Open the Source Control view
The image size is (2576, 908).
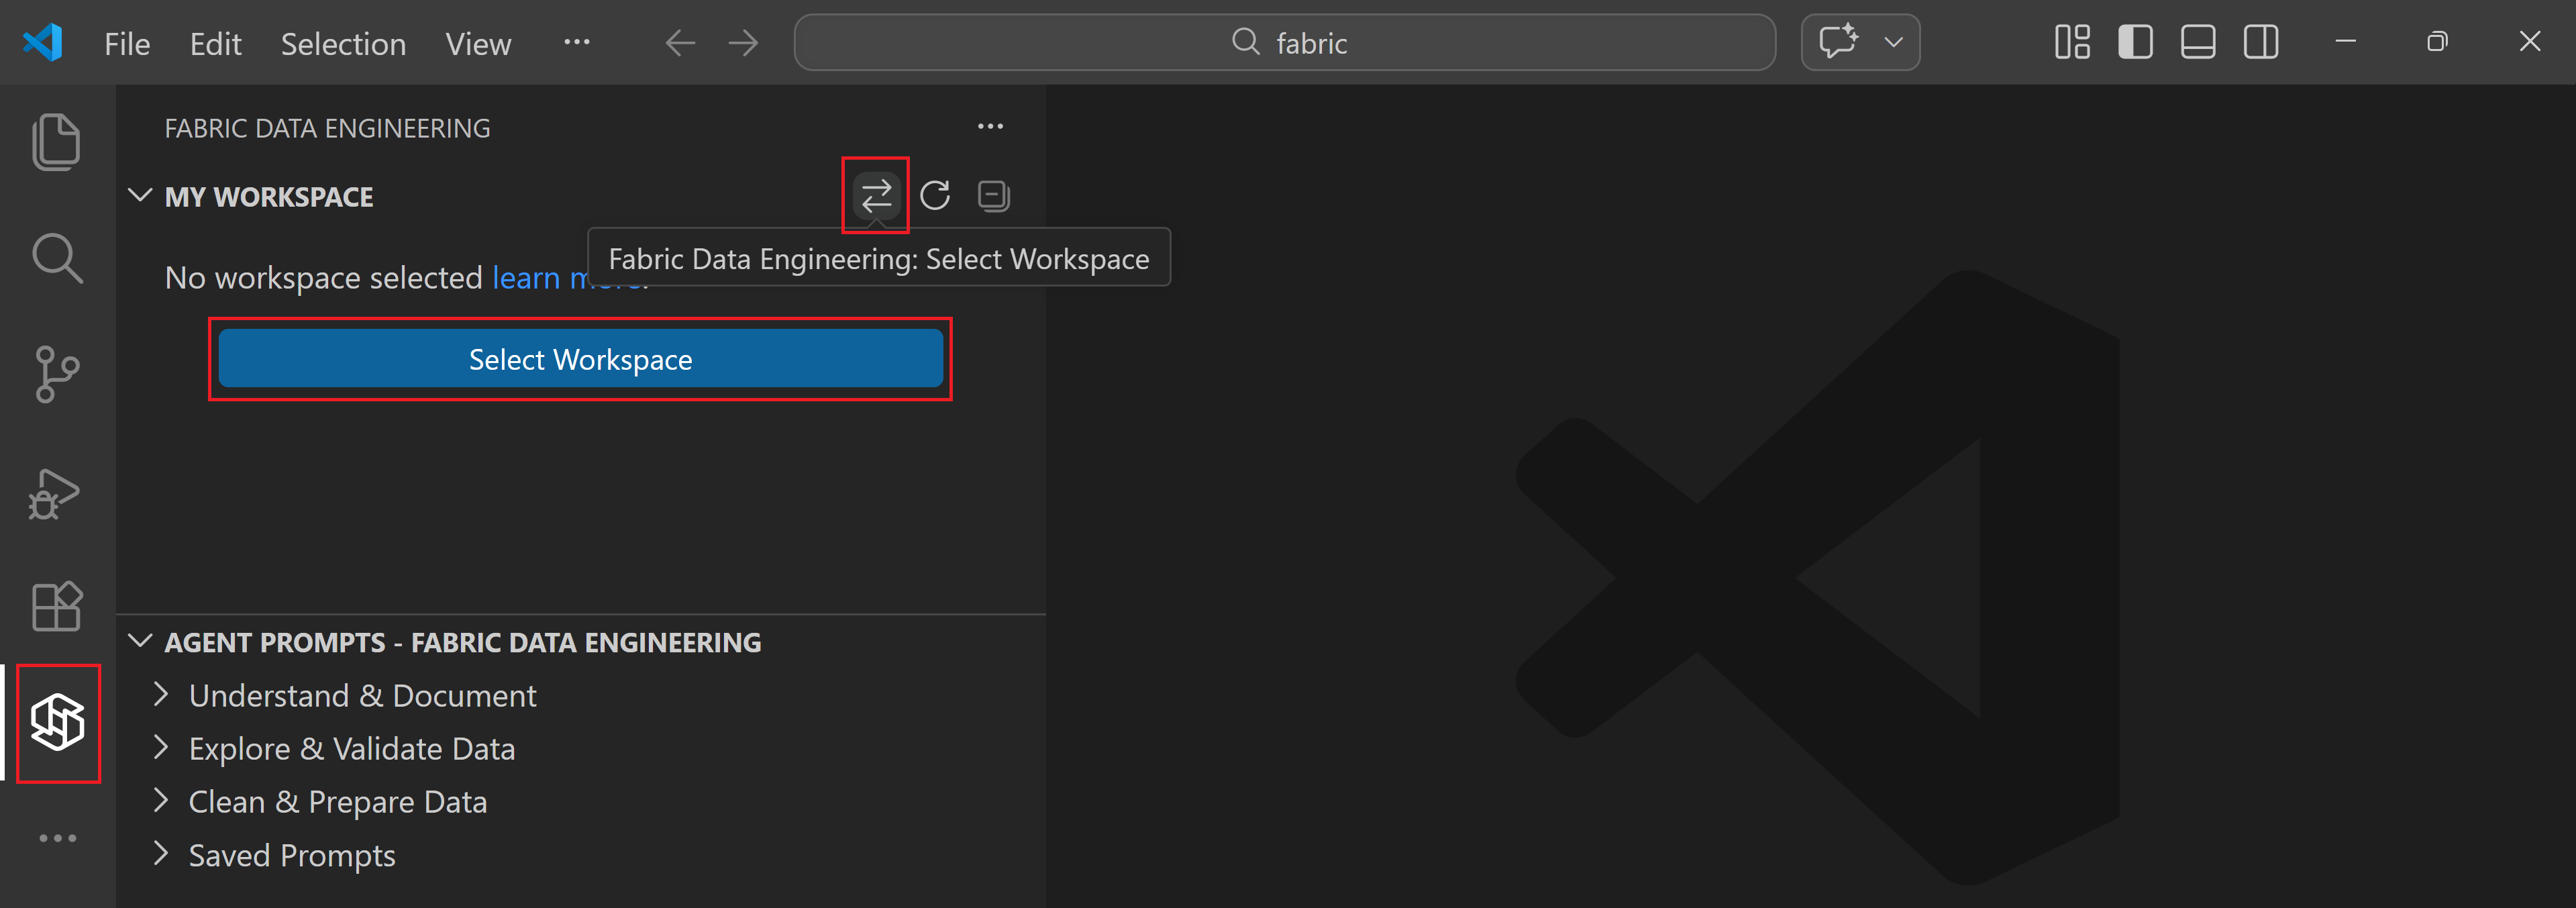(56, 374)
